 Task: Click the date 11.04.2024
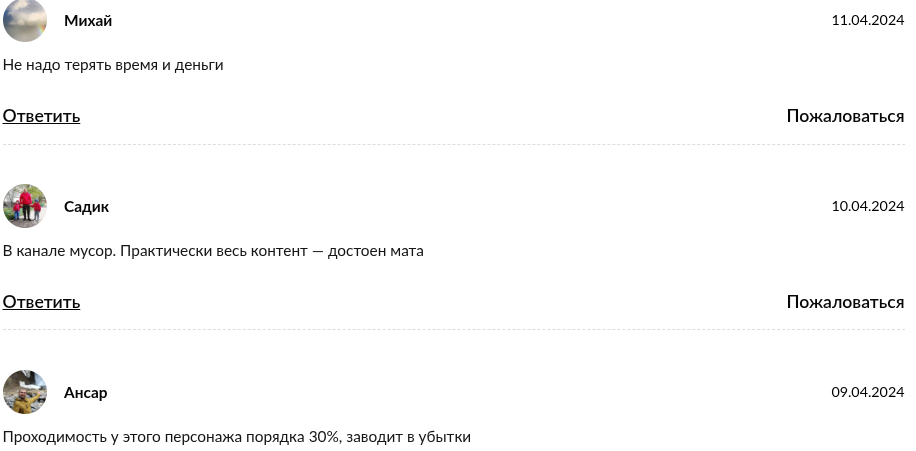coord(867,21)
